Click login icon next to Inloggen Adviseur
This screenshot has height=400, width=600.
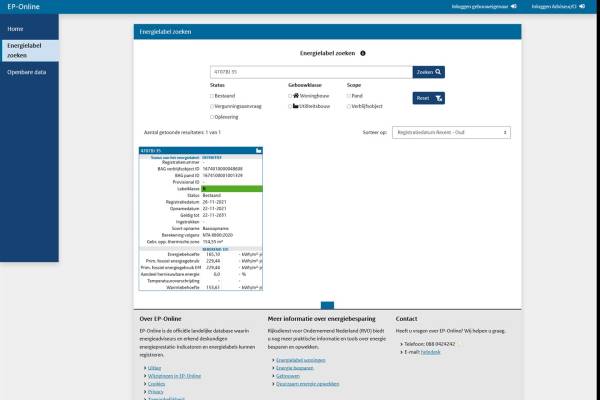point(582,7)
